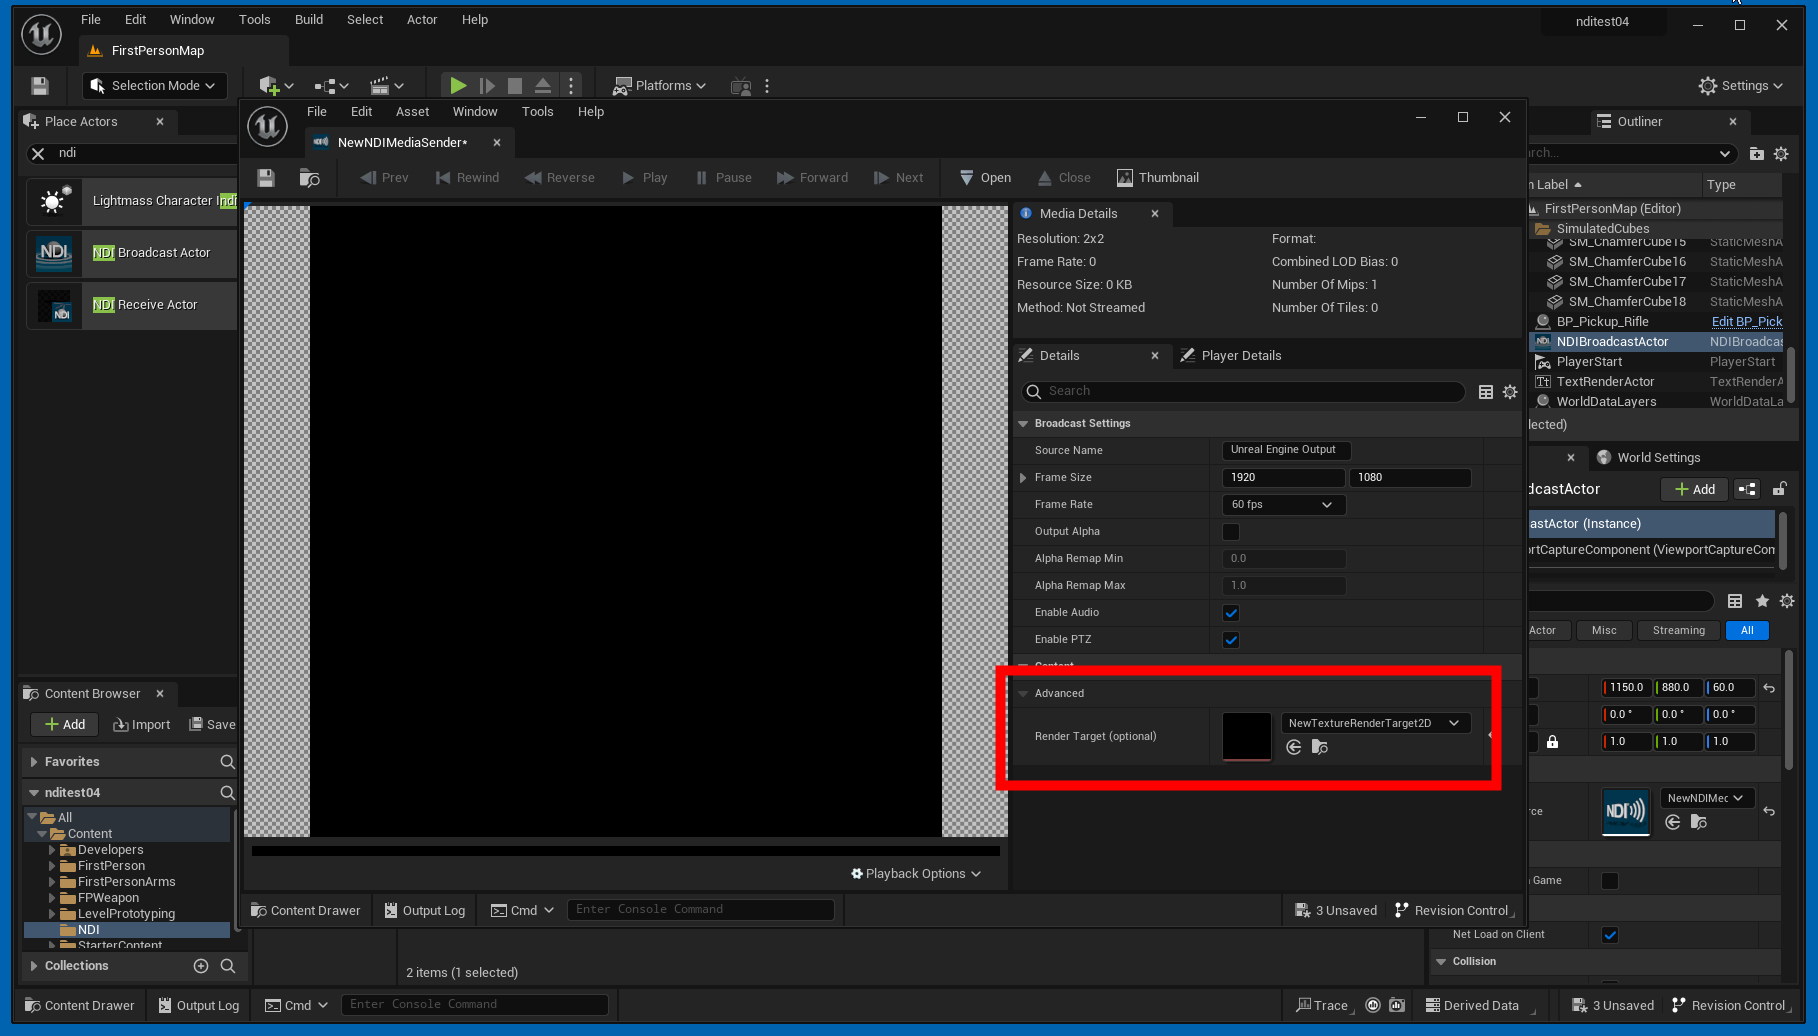
Task: Click the Thumbnail capture button
Action: click(1157, 178)
